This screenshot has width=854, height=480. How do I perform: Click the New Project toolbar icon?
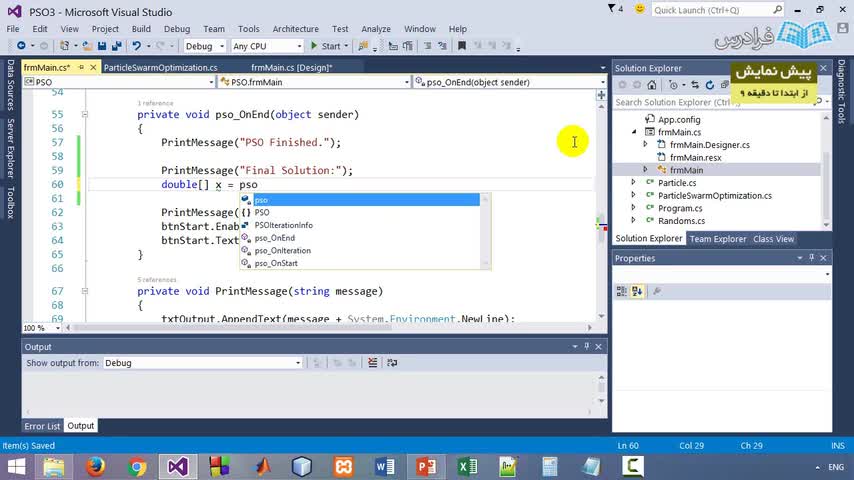click(x=64, y=46)
